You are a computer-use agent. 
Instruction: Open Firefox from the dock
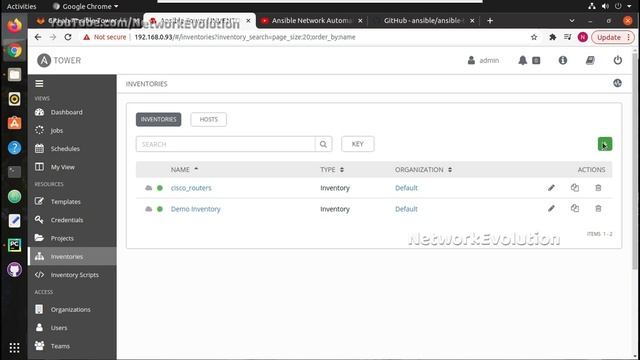click(14, 26)
